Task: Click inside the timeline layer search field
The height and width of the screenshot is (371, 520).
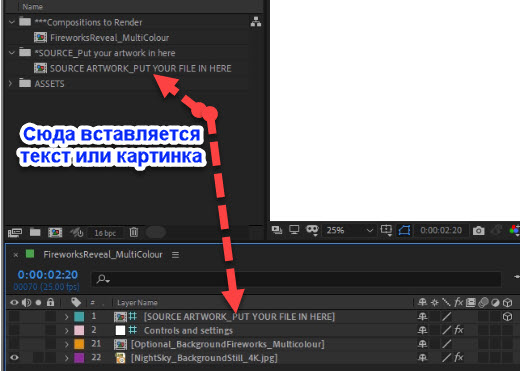Action: (x=296, y=279)
